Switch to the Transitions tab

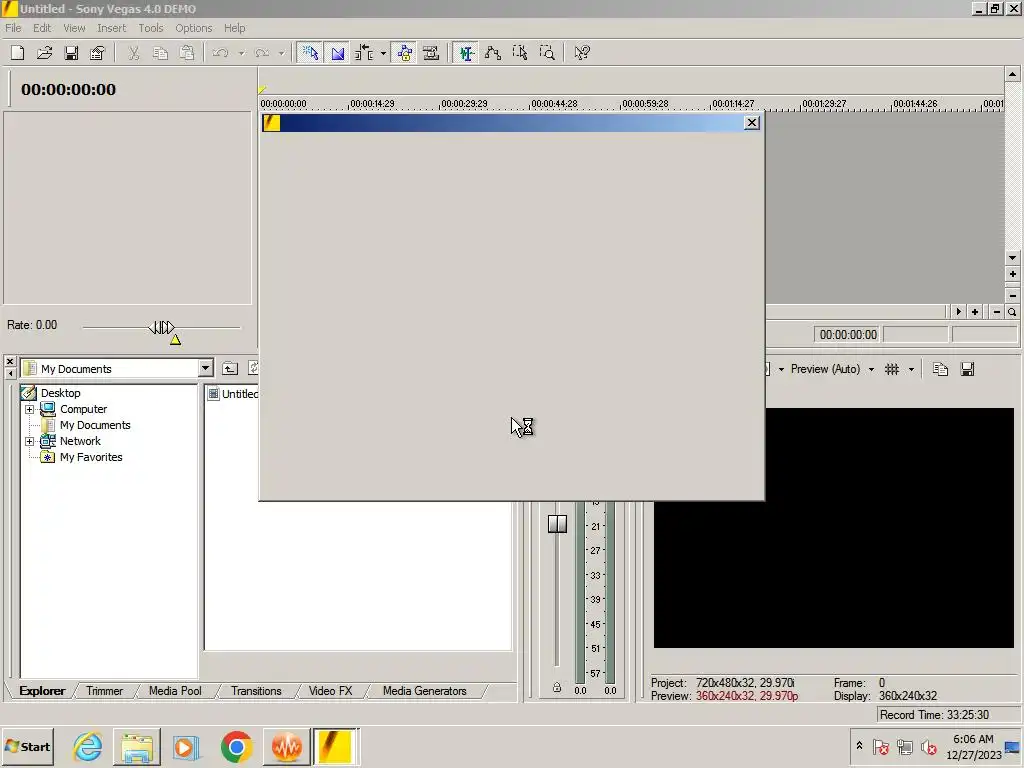256,691
